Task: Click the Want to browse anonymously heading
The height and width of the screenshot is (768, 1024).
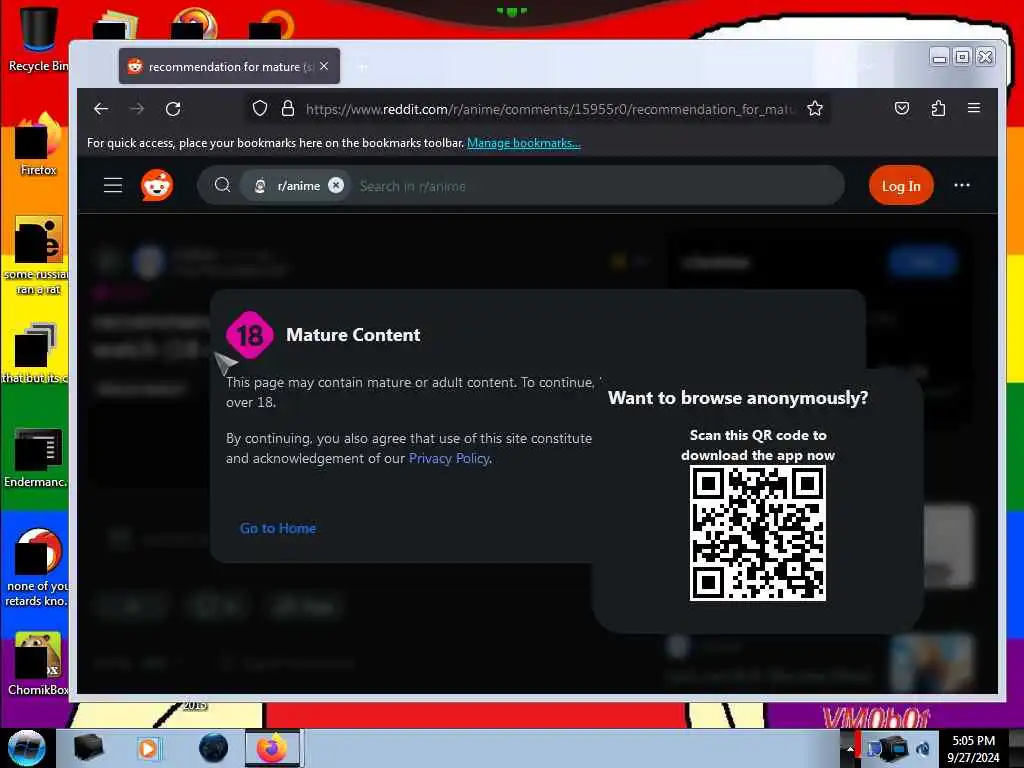Action: coord(738,398)
